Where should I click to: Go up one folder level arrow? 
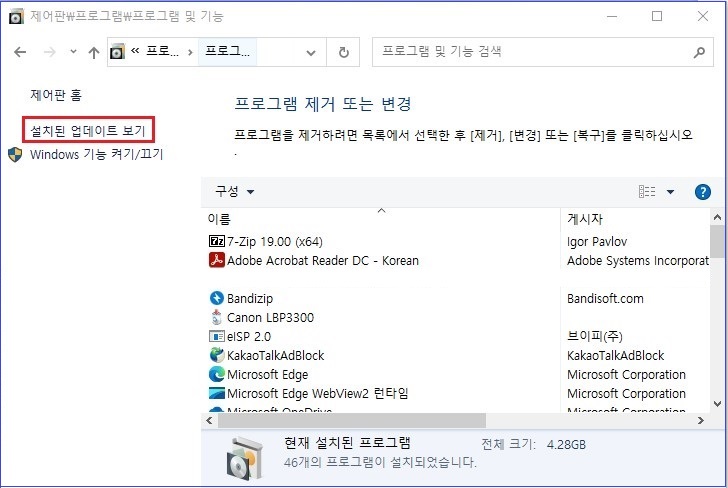click(x=94, y=52)
